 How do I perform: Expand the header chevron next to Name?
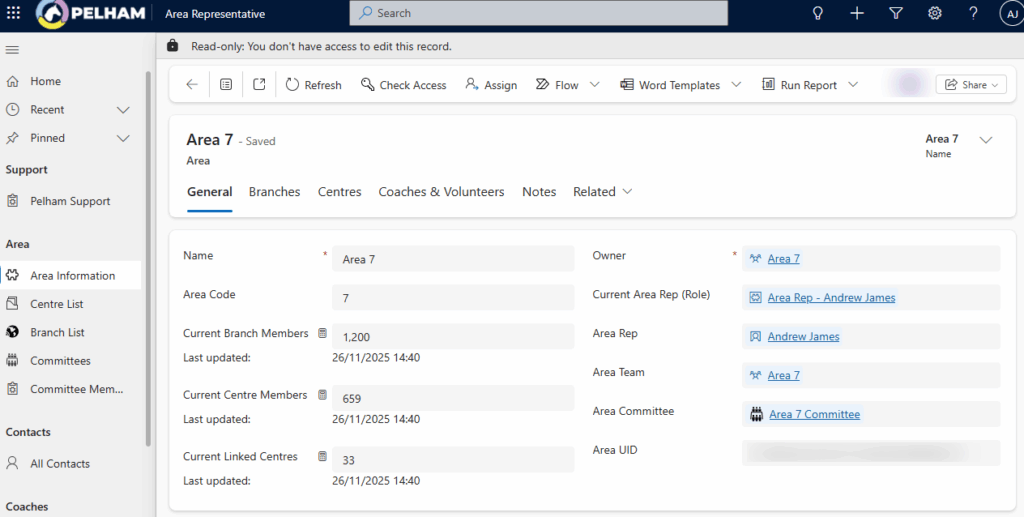[986, 140]
